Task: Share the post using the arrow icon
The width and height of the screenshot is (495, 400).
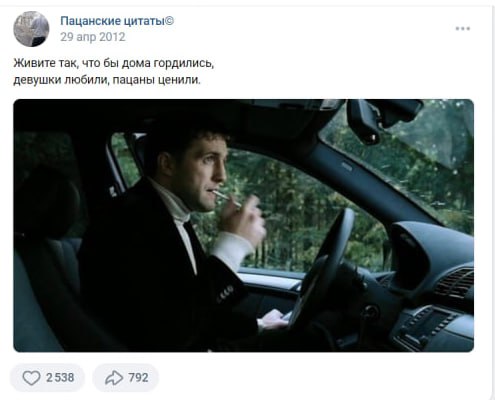Action: pos(114,378)
